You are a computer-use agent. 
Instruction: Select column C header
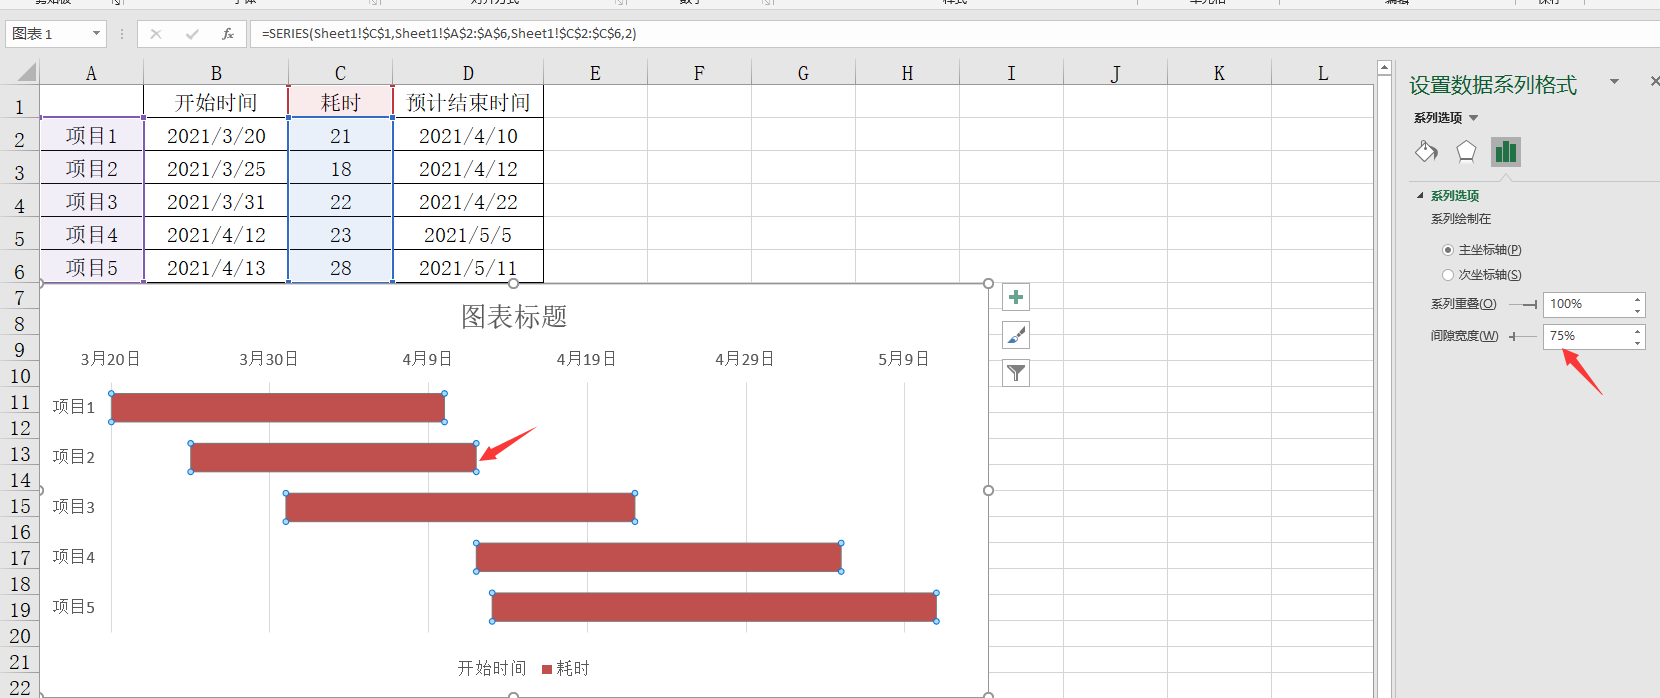340,73
